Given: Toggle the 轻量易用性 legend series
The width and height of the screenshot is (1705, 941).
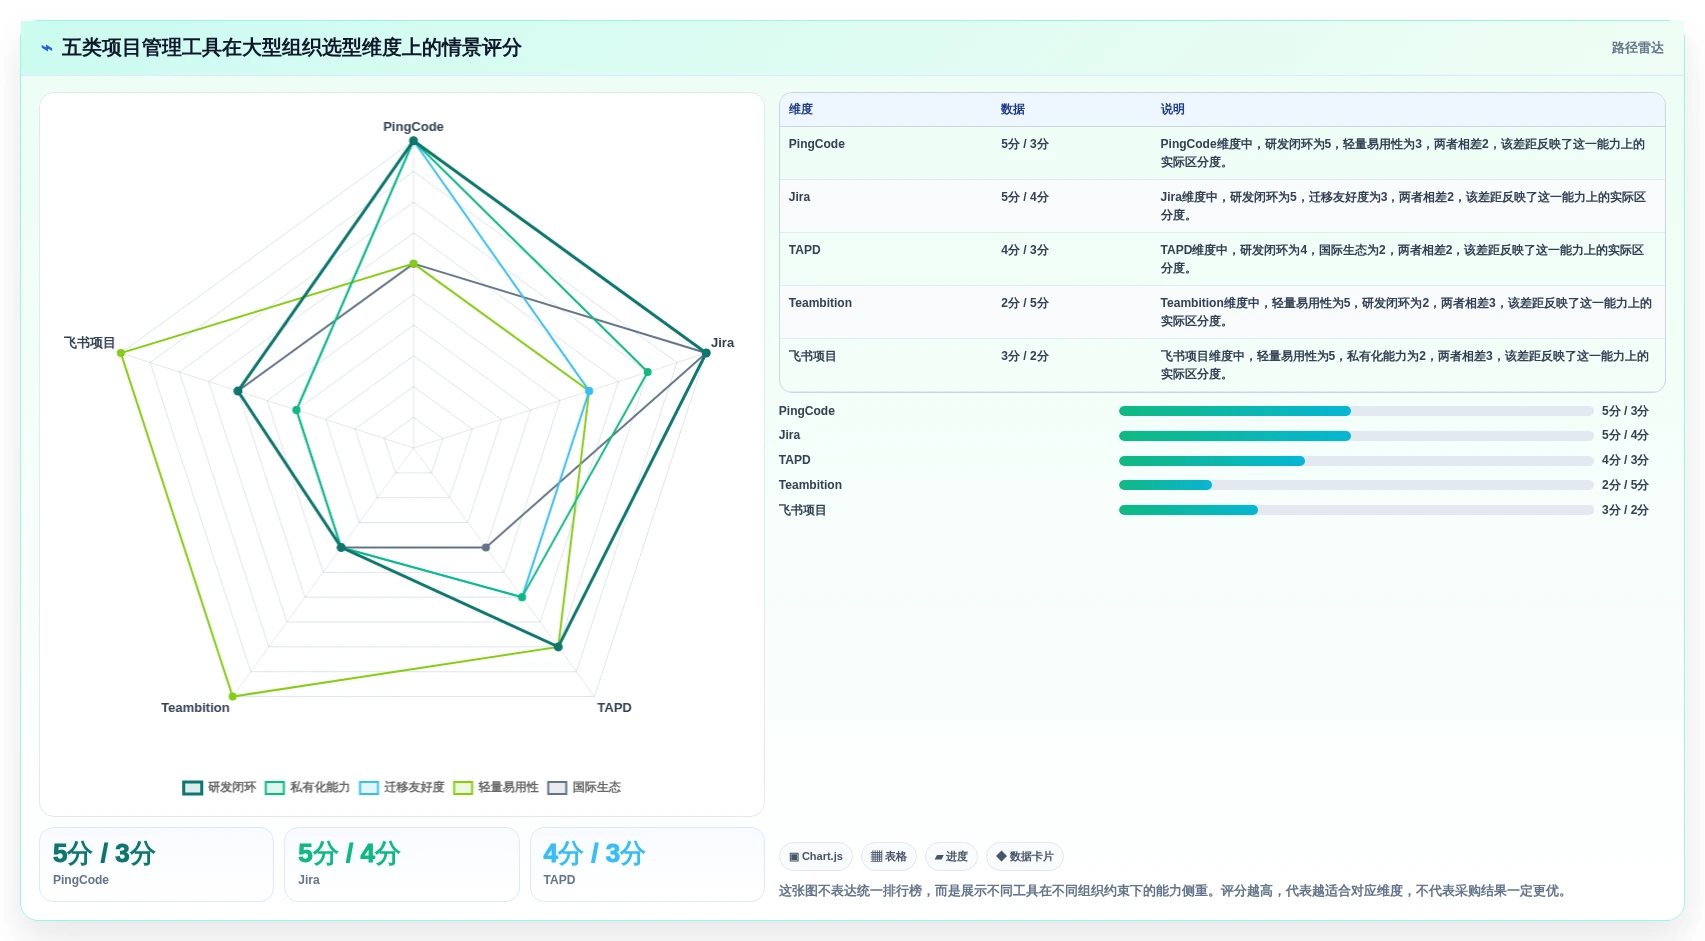Looking at the screenshot, I should click(495, 788).
